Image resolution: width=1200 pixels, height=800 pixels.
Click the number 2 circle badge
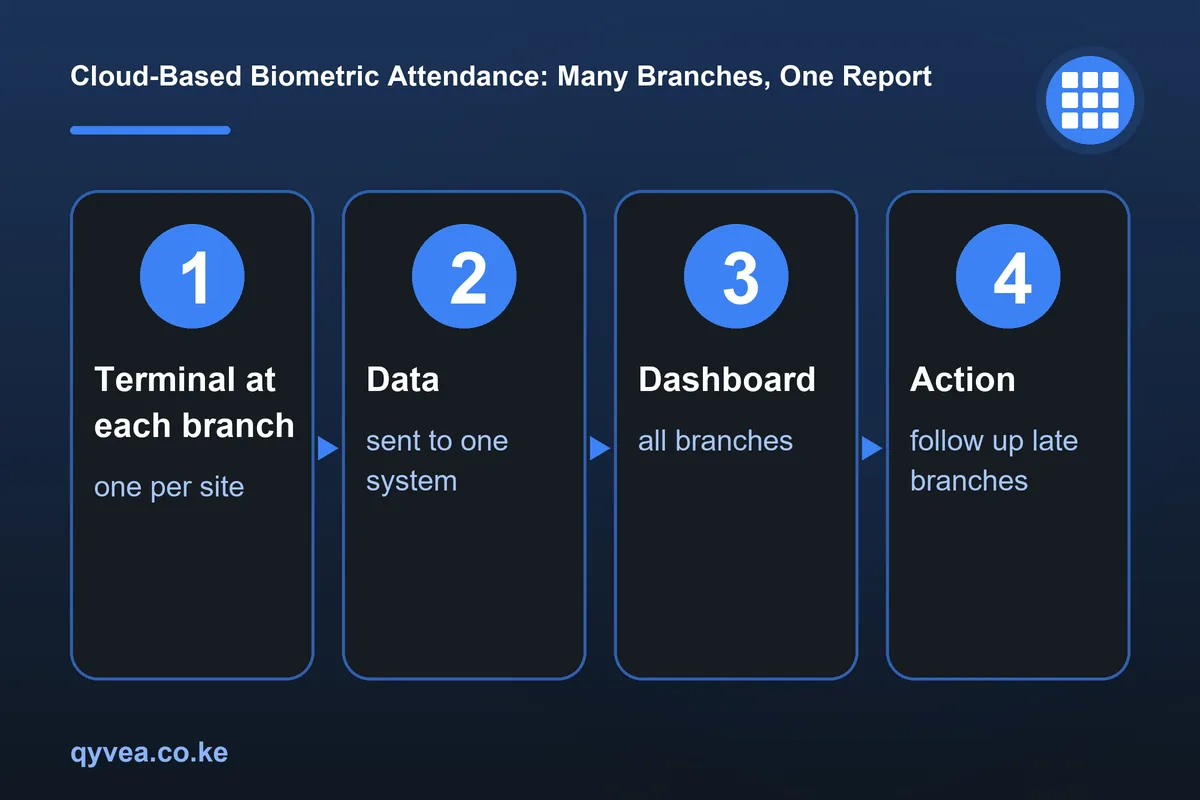point(464,277)
